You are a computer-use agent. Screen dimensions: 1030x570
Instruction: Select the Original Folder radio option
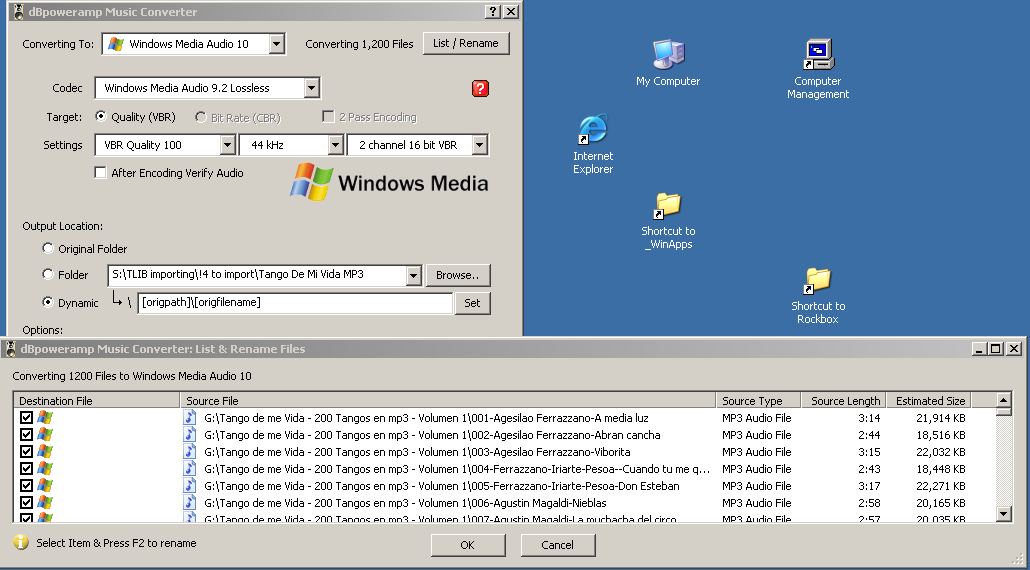pos(48,249)
